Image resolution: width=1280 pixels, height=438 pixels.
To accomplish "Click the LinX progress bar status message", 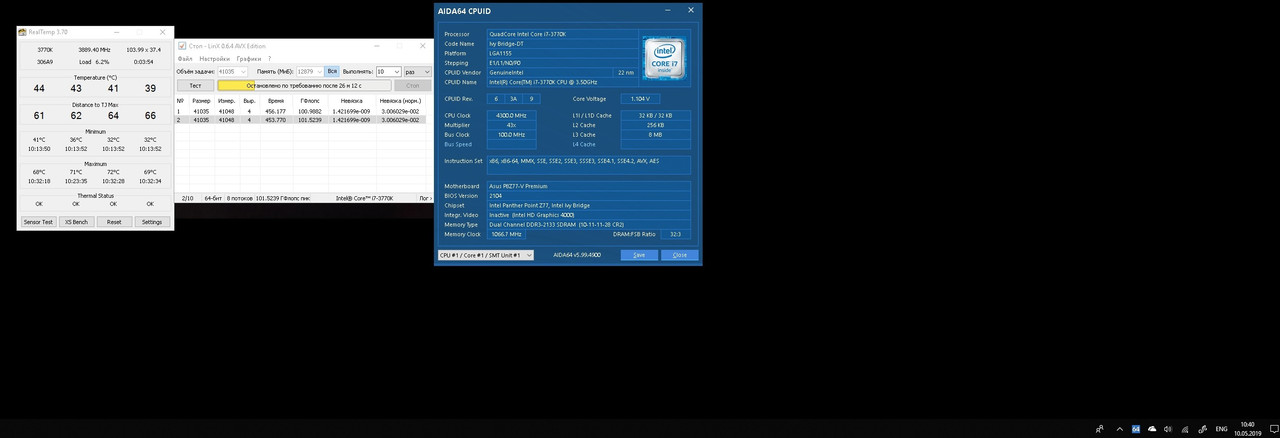I will 304,86.
